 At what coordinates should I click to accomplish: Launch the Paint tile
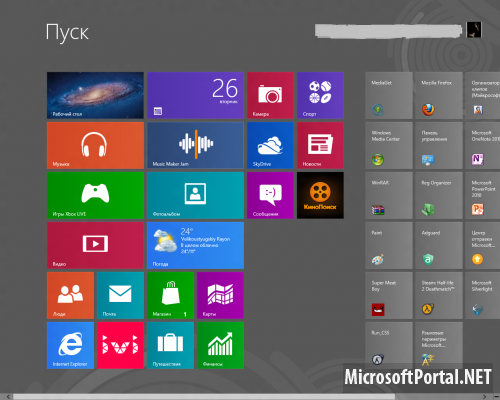(x=389, y=245)
